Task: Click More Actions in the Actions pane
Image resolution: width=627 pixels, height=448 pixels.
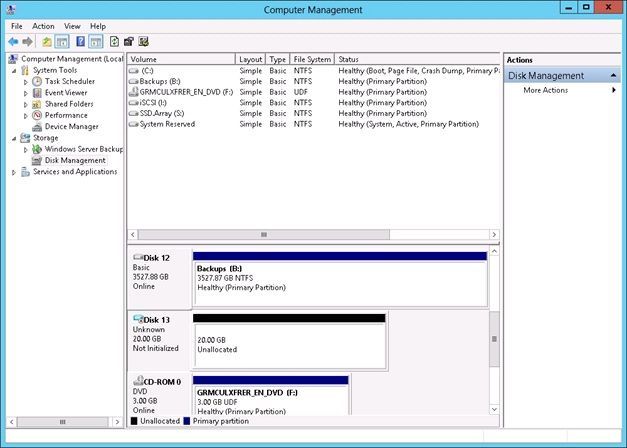Action: [x=545, y=90]
